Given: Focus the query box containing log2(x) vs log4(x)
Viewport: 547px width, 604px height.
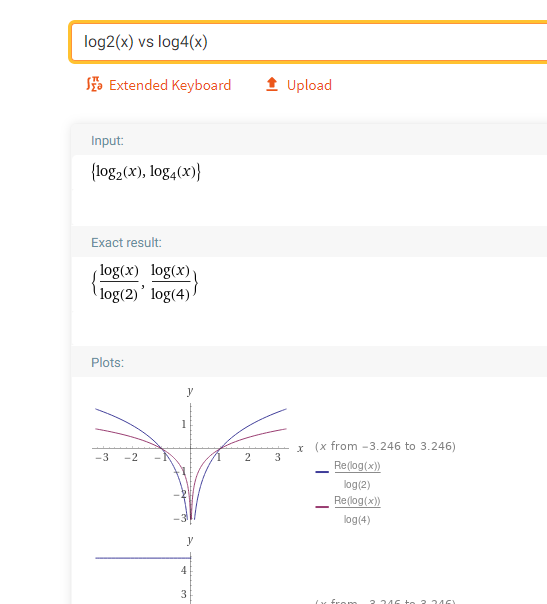Looking at the screenshot, I should tap(308, 42).
